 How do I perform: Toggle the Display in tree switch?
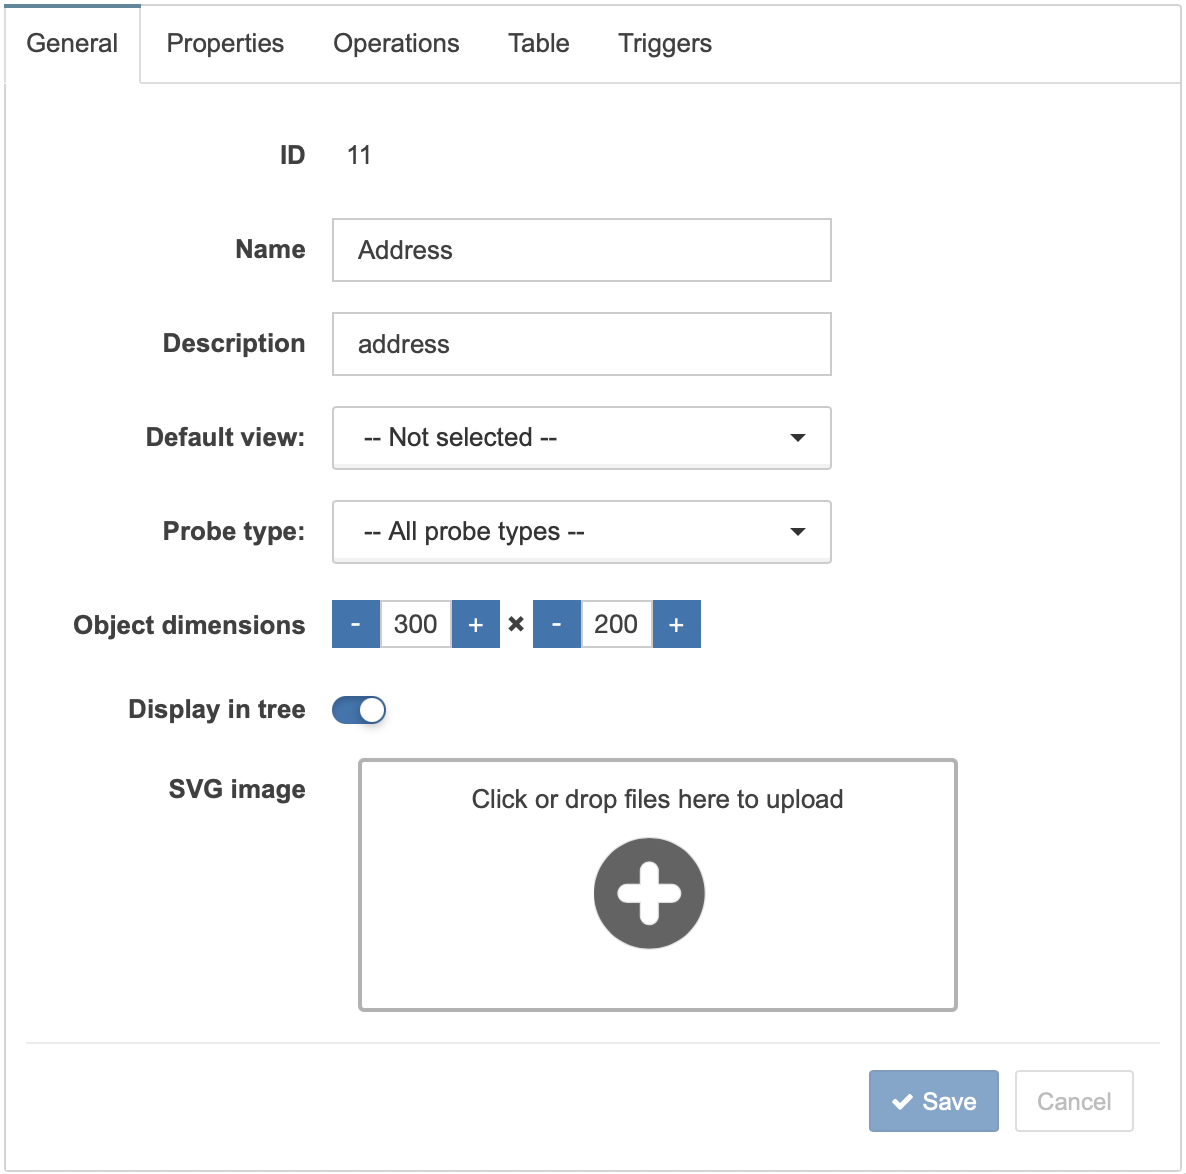point(359,710)
